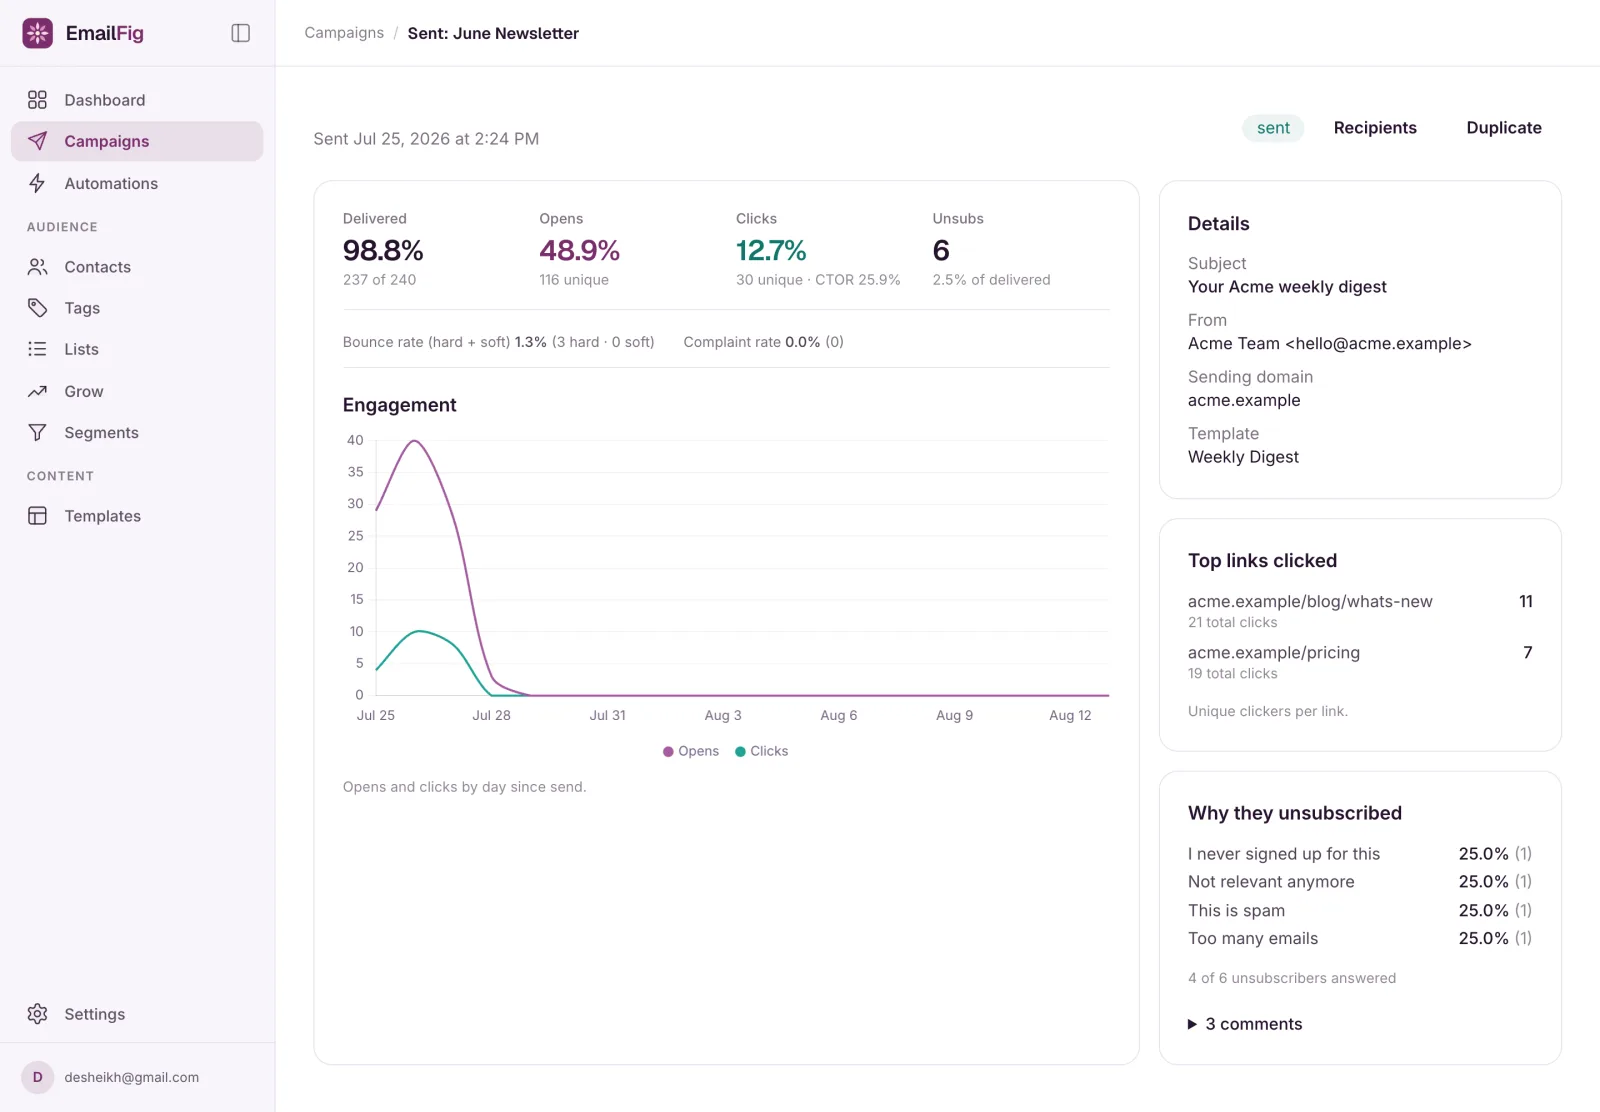Click the Templates layout icon
The image size is (1600, 1112).
click(x=38, y=516)
